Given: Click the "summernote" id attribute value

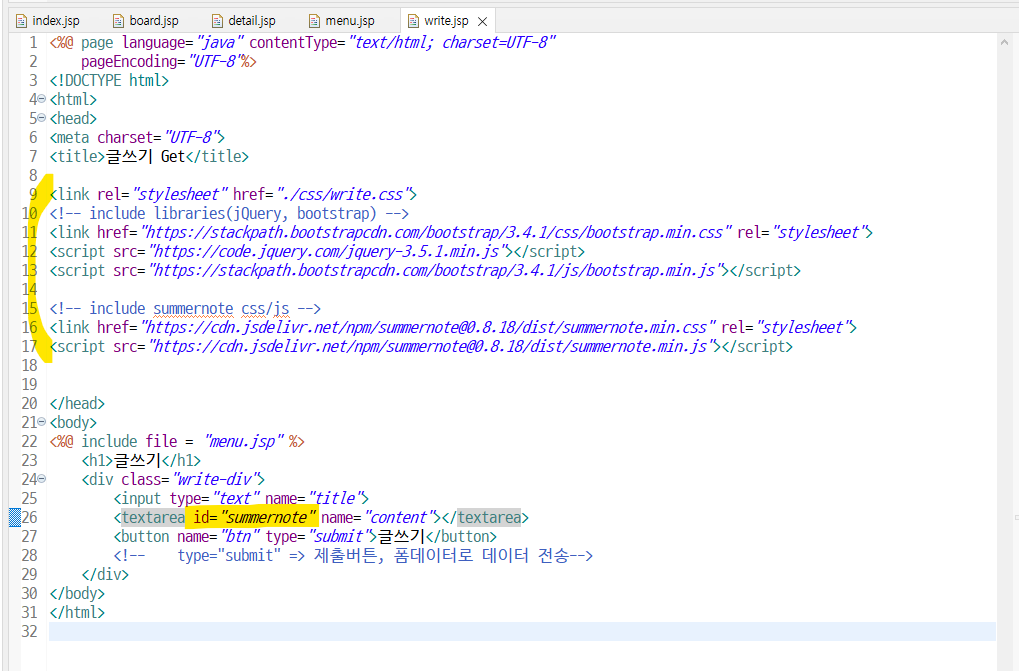Looking at the screenshot, I should point(268,518).
